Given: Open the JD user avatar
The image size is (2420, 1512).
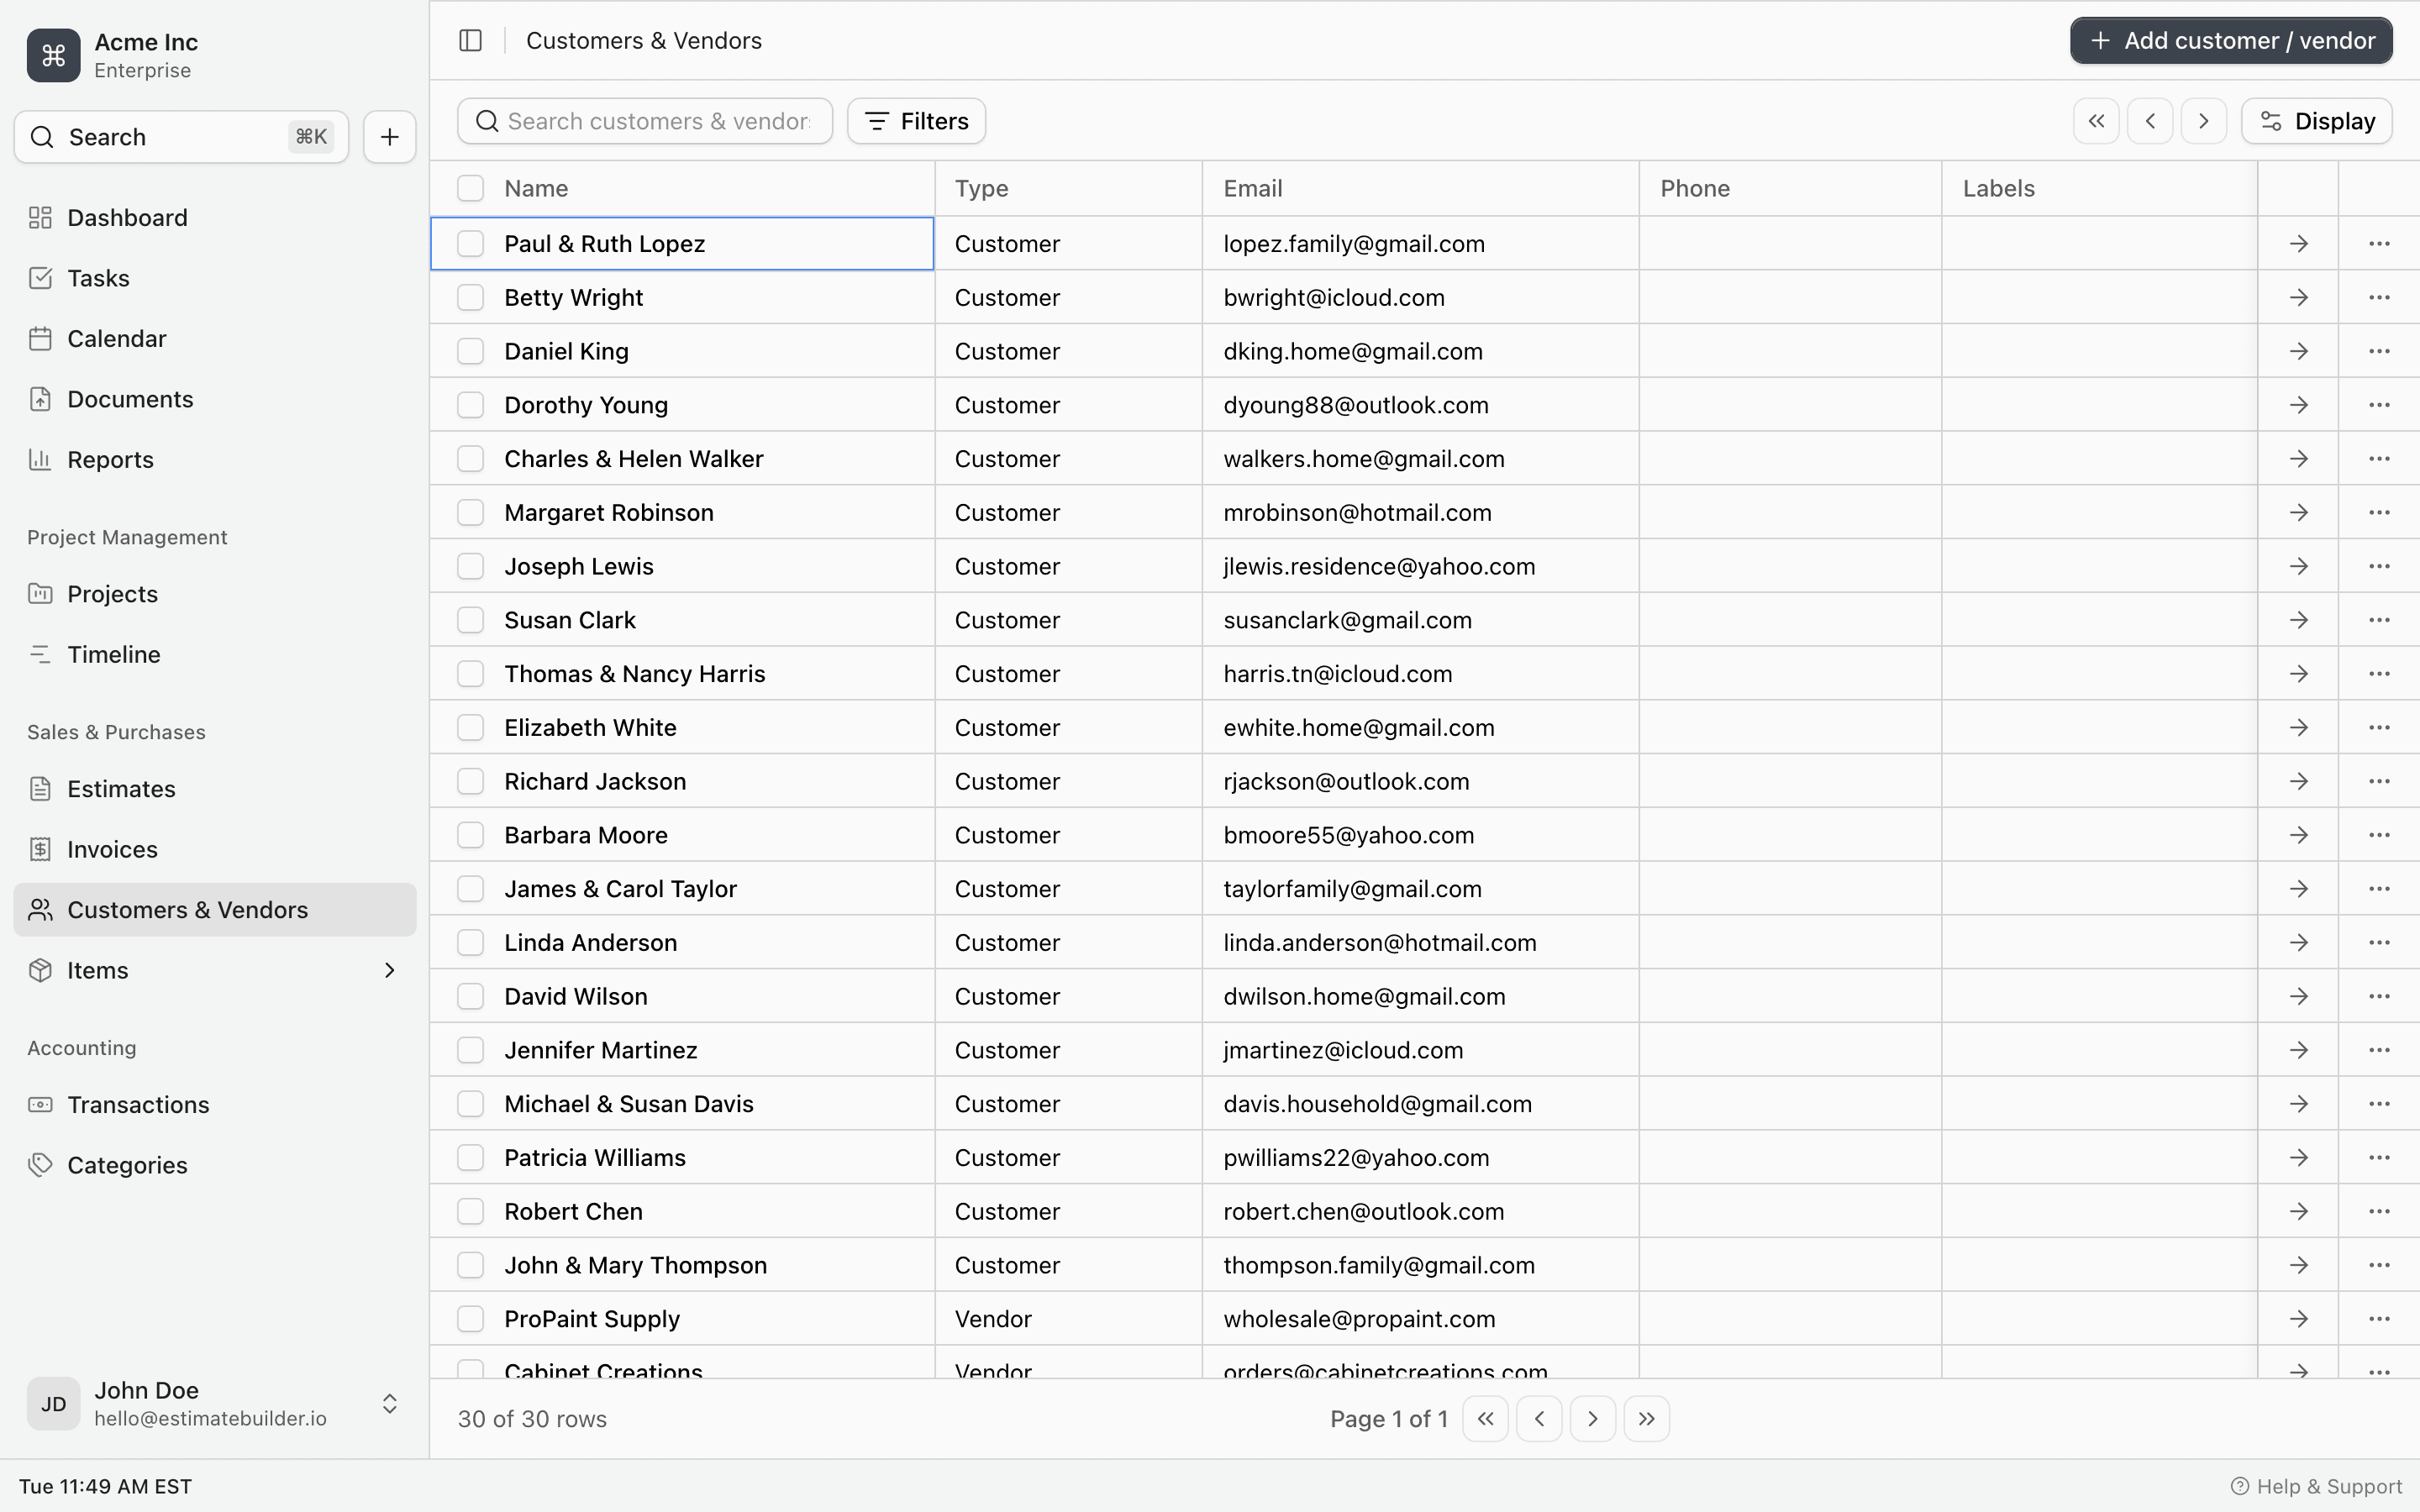Looking at the screenshot, I should (x=53, y=1403).
